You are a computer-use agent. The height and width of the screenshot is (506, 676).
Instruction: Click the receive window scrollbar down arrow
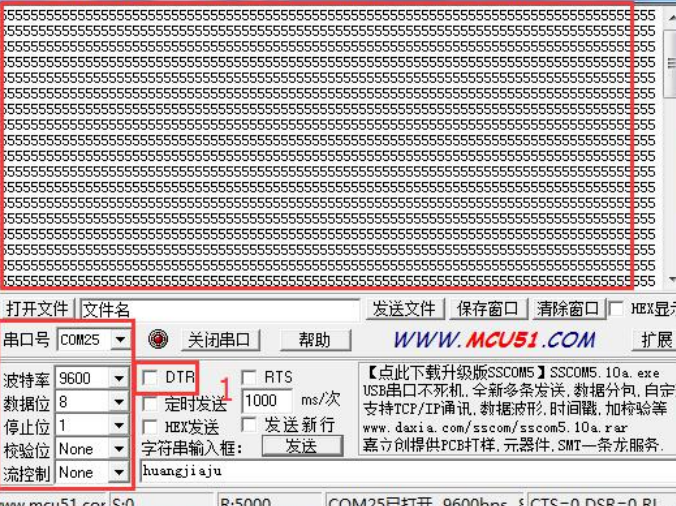671,279
